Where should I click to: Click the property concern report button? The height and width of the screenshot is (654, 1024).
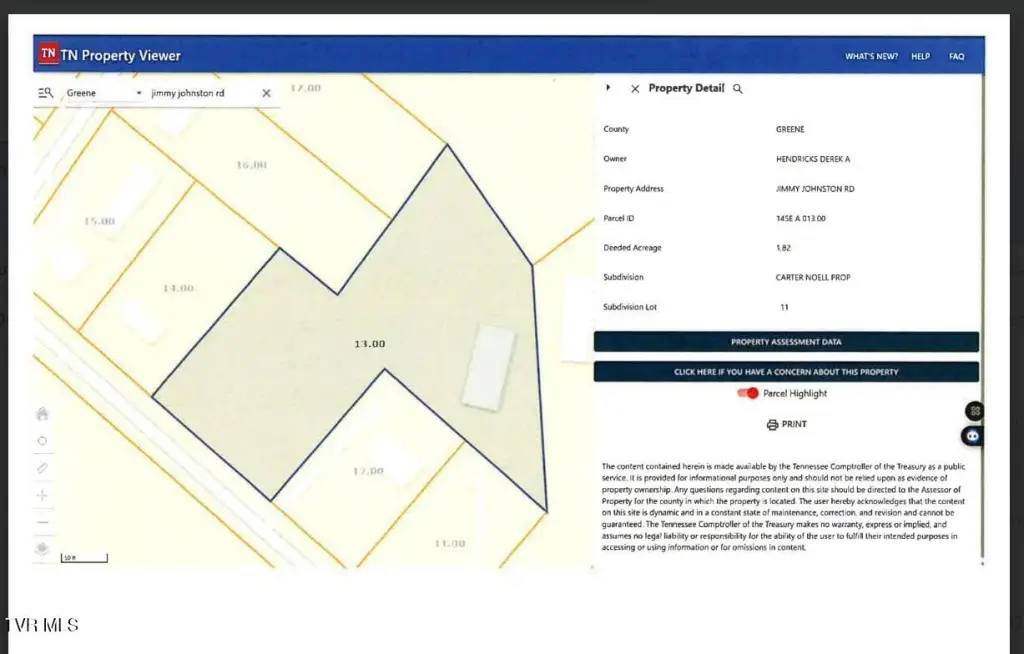pyautogui.click(x=786, y=372)
